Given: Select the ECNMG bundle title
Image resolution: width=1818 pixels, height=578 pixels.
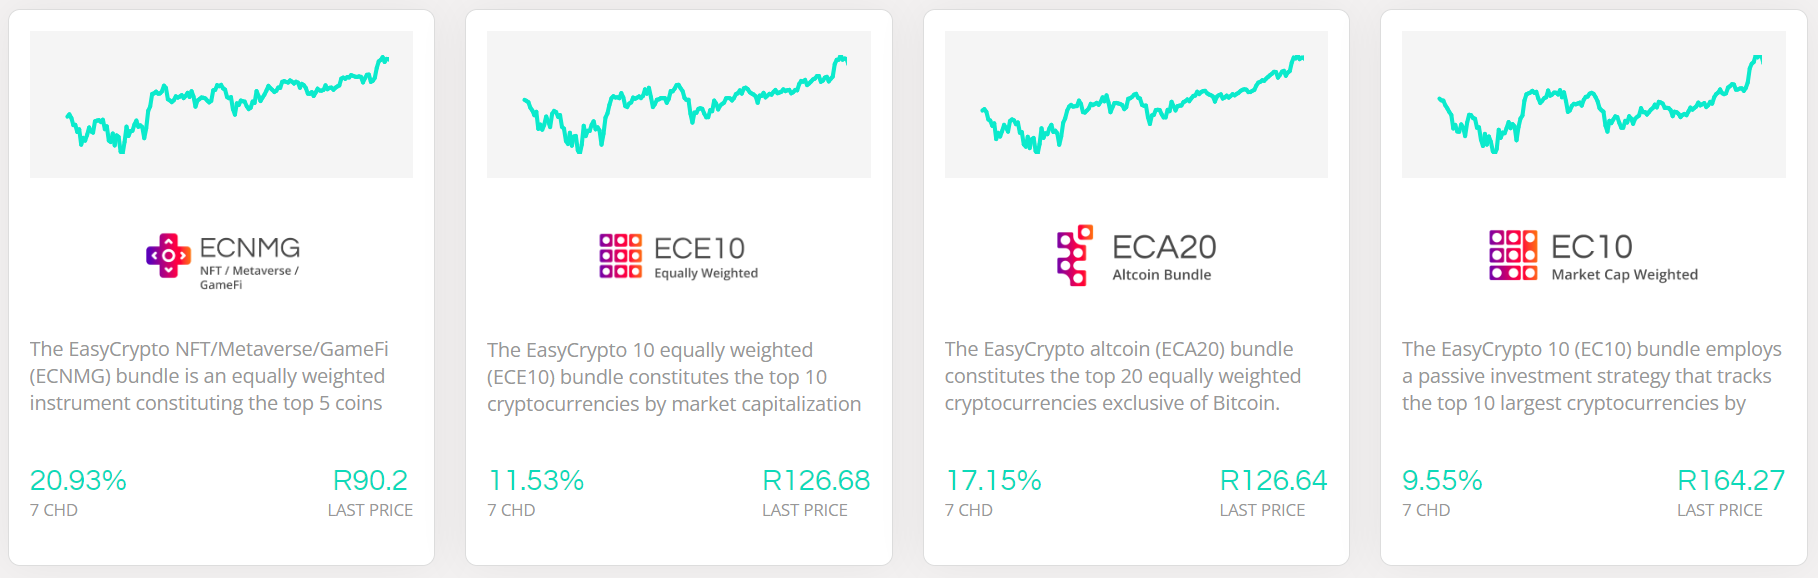Looking at the screenshot, I should click(x=250, y=247).
